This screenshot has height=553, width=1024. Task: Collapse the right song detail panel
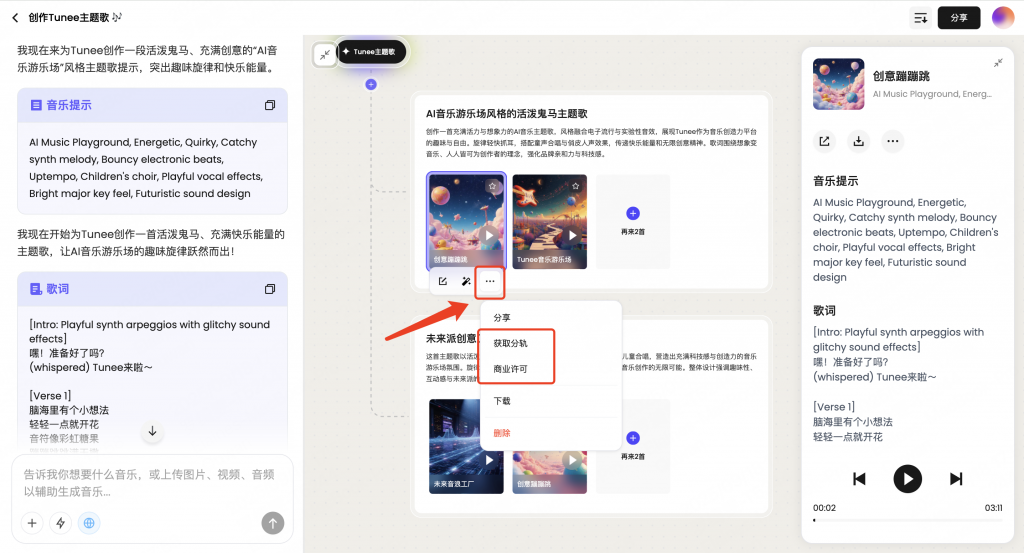[997, 63]
